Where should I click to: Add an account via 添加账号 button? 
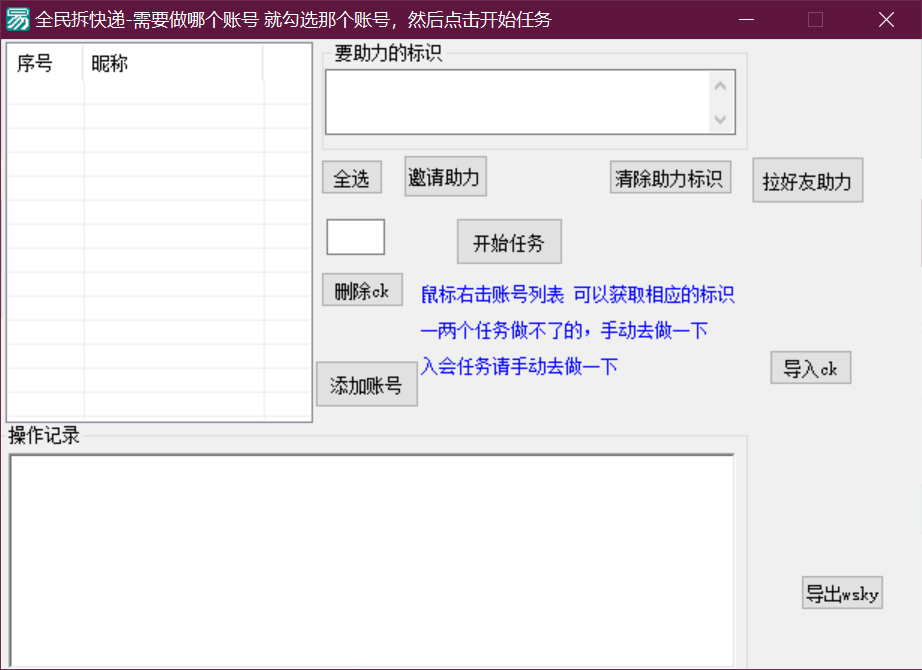pos(366,384)
